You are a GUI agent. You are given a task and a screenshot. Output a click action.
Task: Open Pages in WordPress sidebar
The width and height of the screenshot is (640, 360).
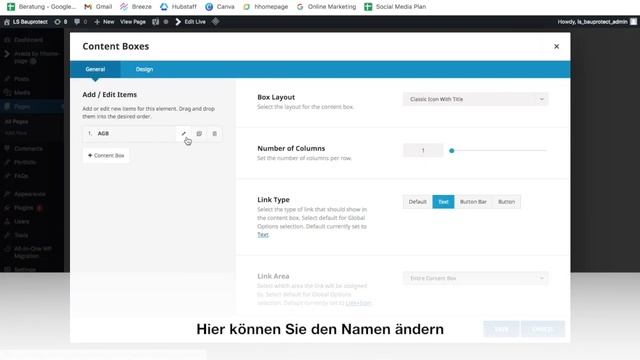coord(32,107)
